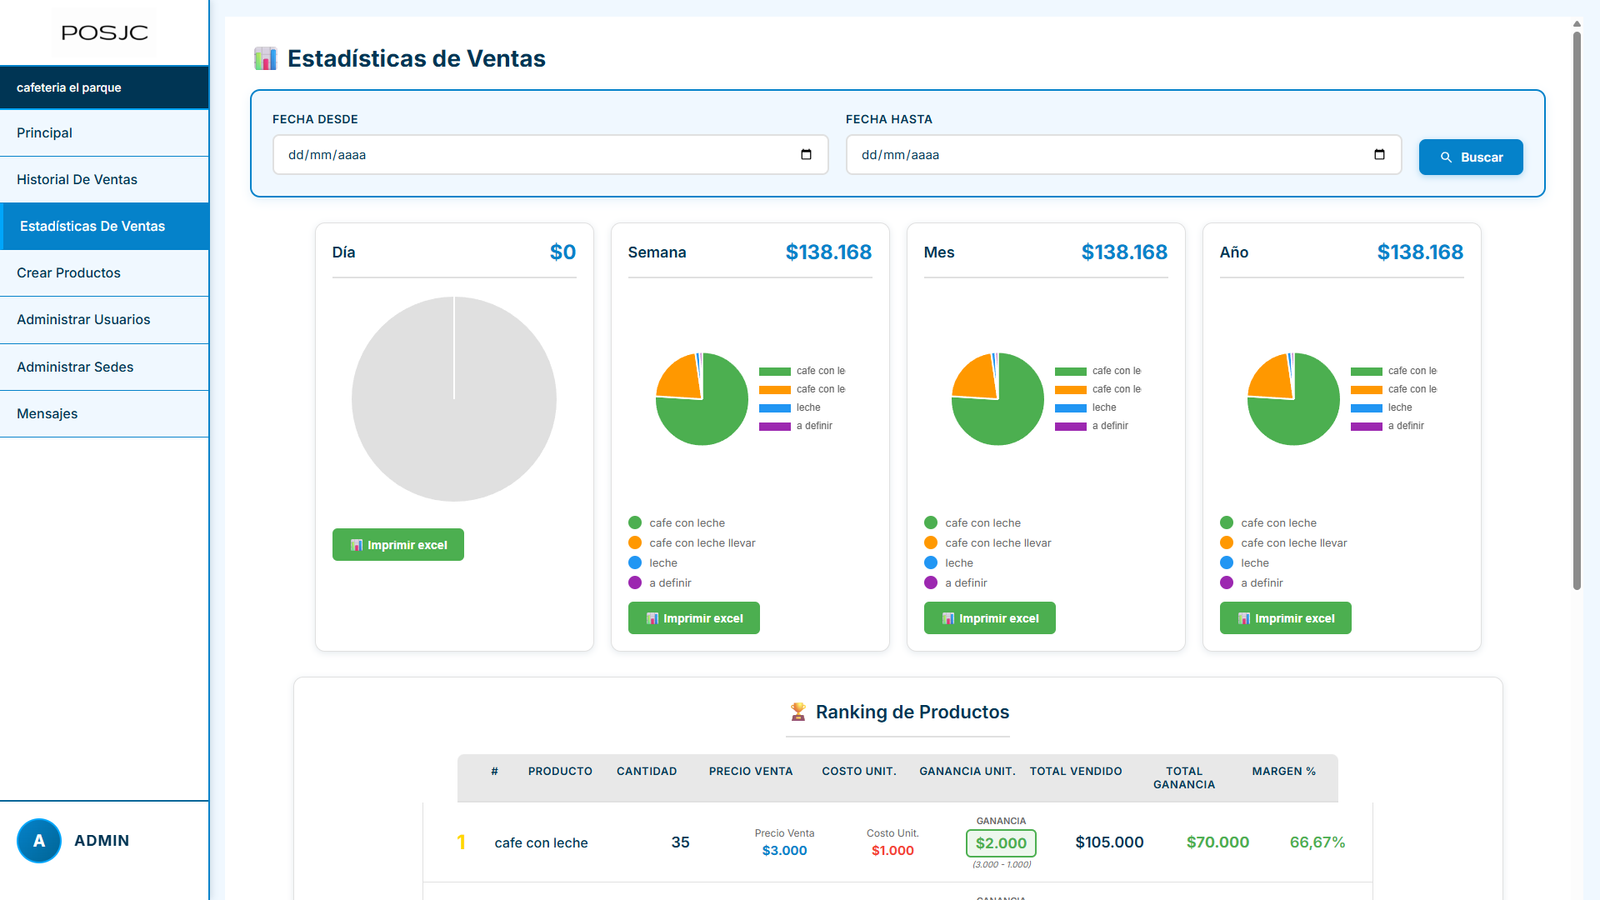This screenshot has width=1600, height=900.
Task: Open calendar picker in Fecha Desde field
Action: tap(806, 155)
